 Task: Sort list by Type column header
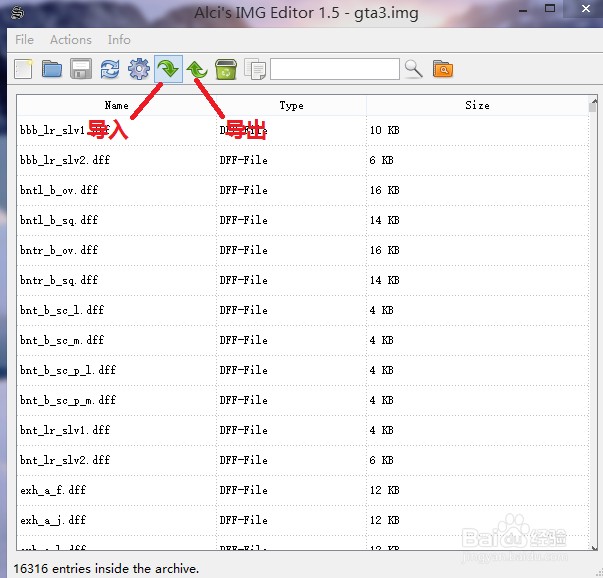tap(291, 105)
